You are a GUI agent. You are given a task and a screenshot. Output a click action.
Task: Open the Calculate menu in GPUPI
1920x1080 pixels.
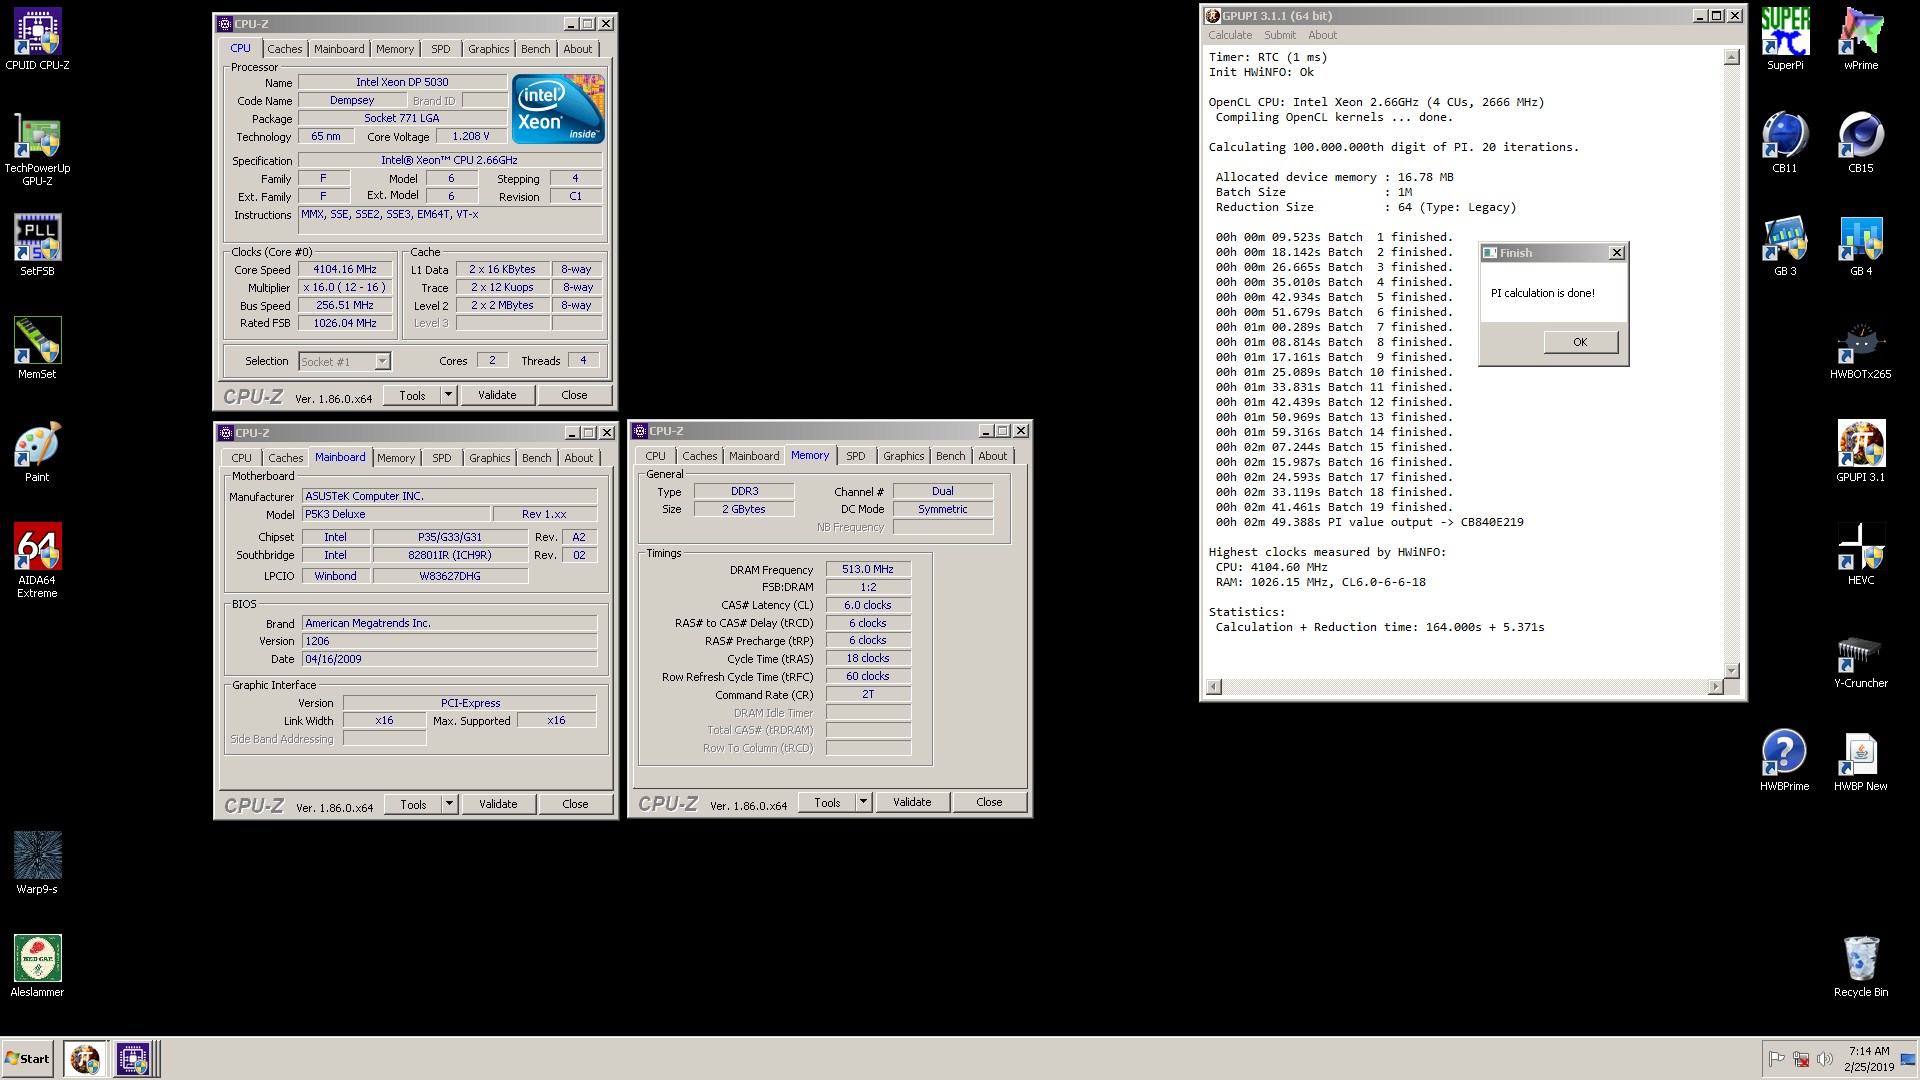(1230, 35)
